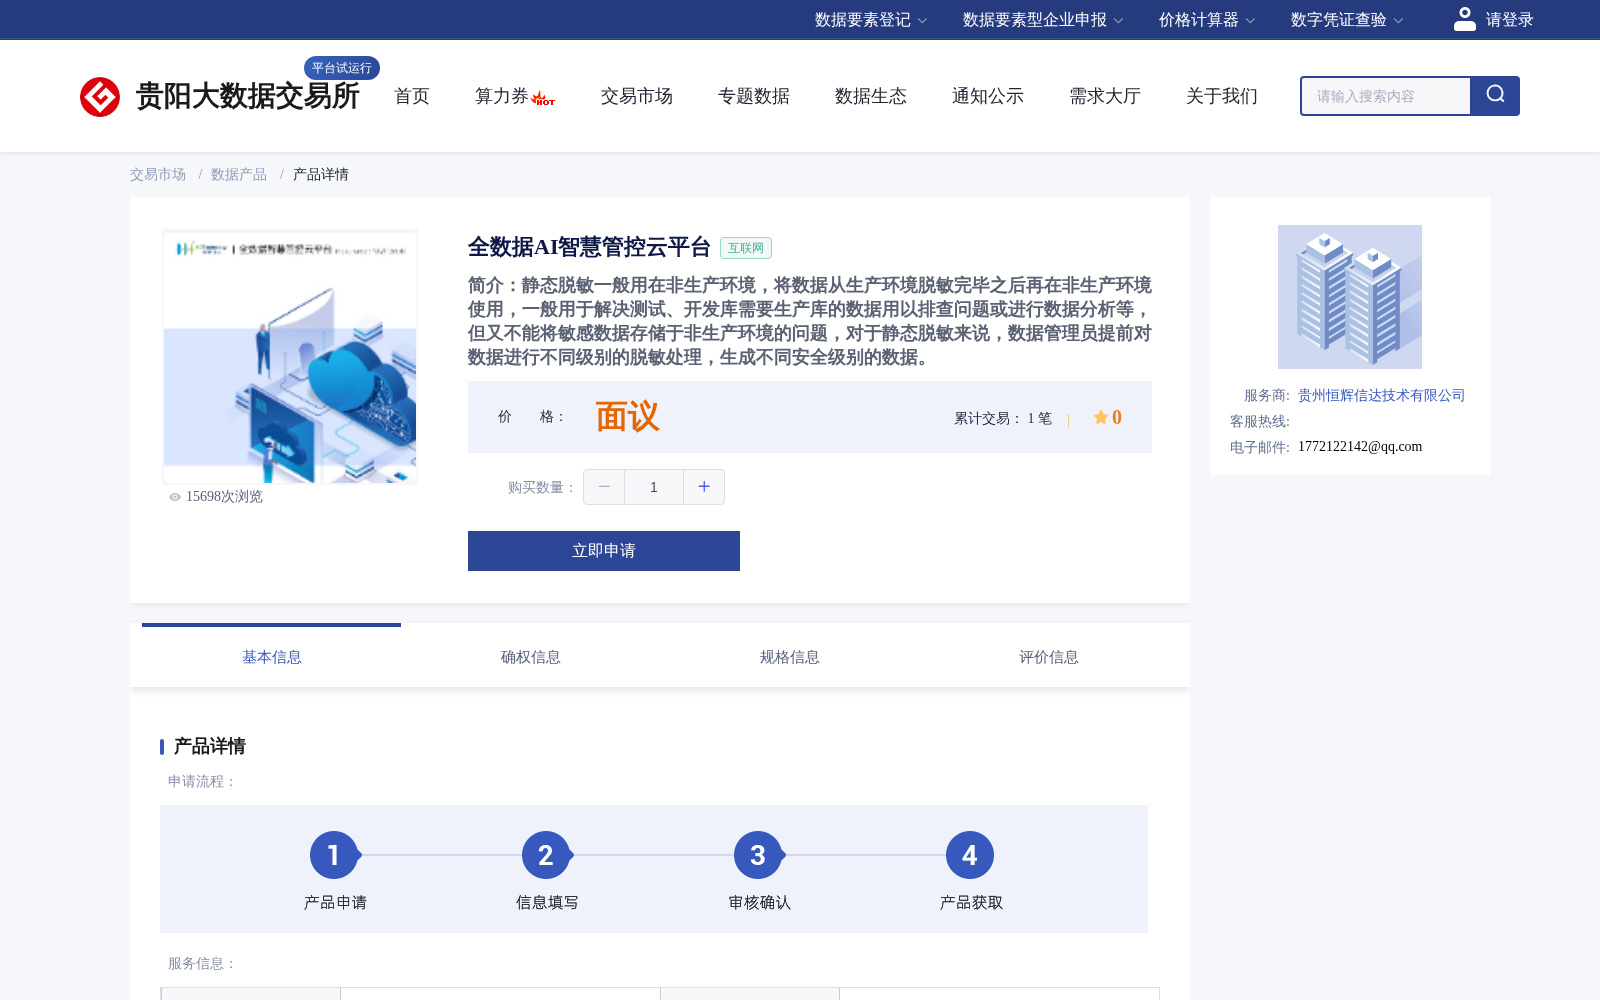This screenshot has height=1000, width=1600.
Task: Click the product cover thumbnail image
Action: tap(290, 357)
